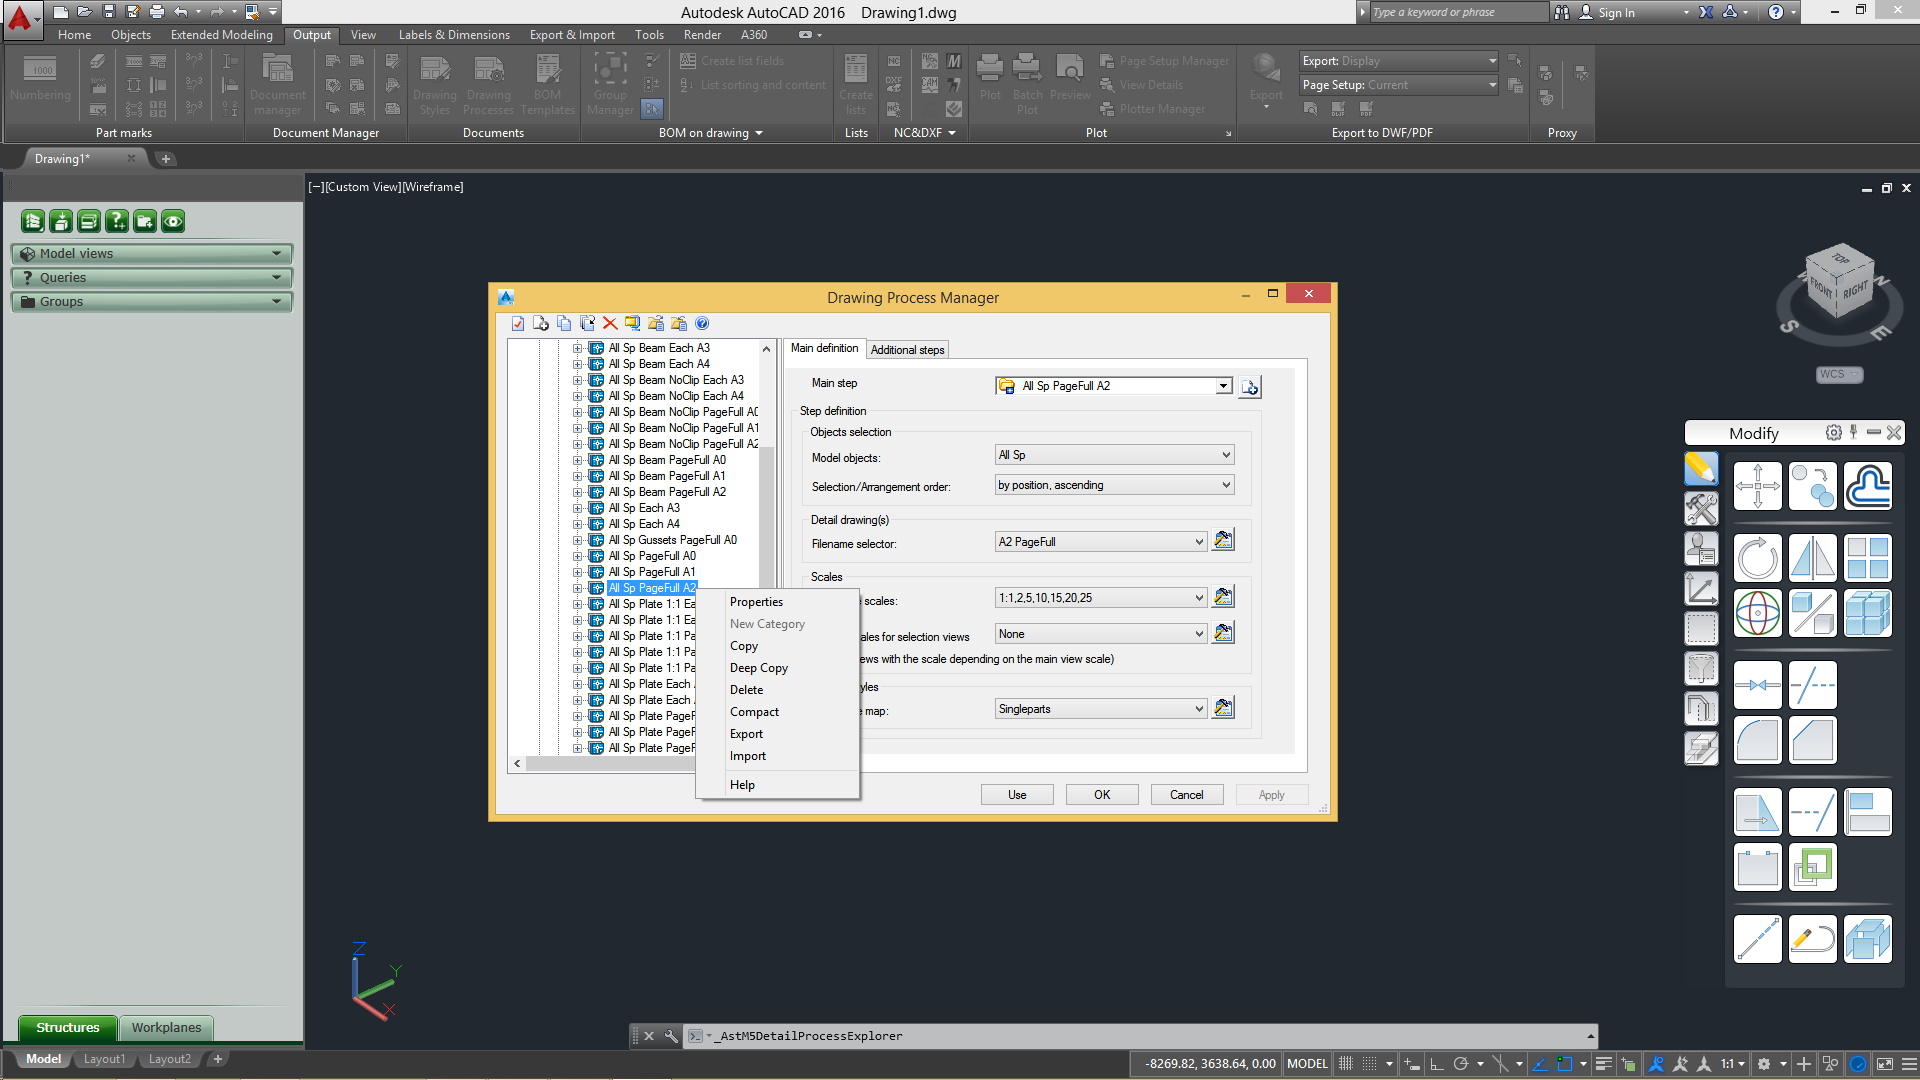This screenshot has width=1920, height=1080.
Task: Open the Help question-mark icon in the dialog toolbar
Action: pos(703,323)
